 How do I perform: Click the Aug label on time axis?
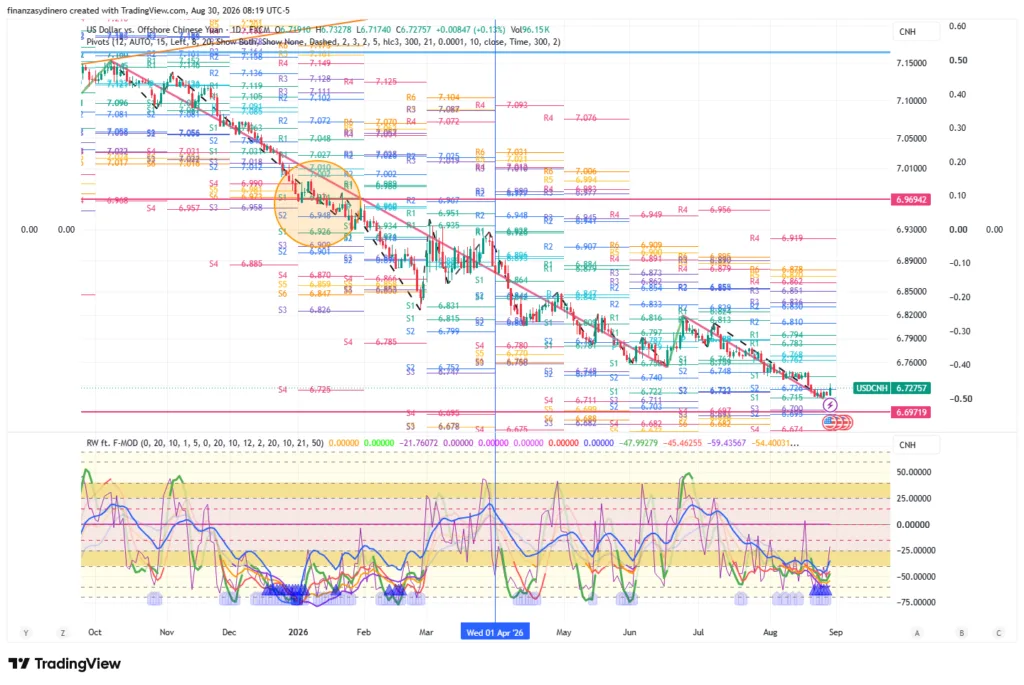[770, 632]
